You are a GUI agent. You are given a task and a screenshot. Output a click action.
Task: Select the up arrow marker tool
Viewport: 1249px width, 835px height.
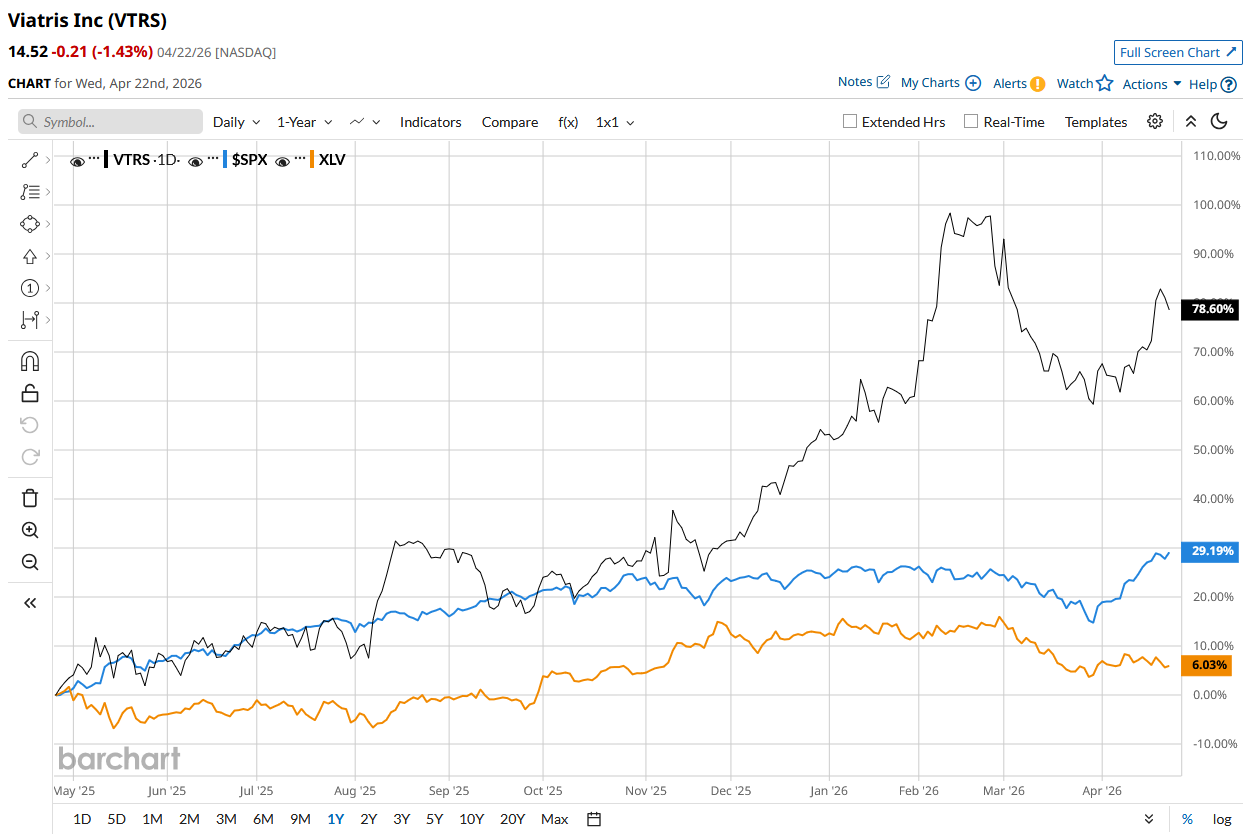pos(30,256)
